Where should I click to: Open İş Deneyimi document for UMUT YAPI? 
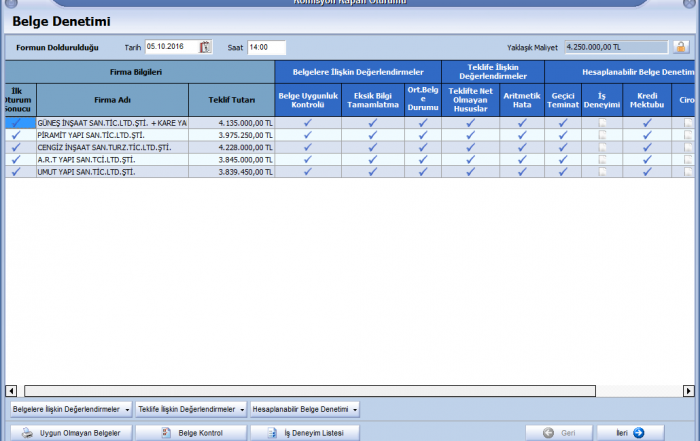coord(602,172)
